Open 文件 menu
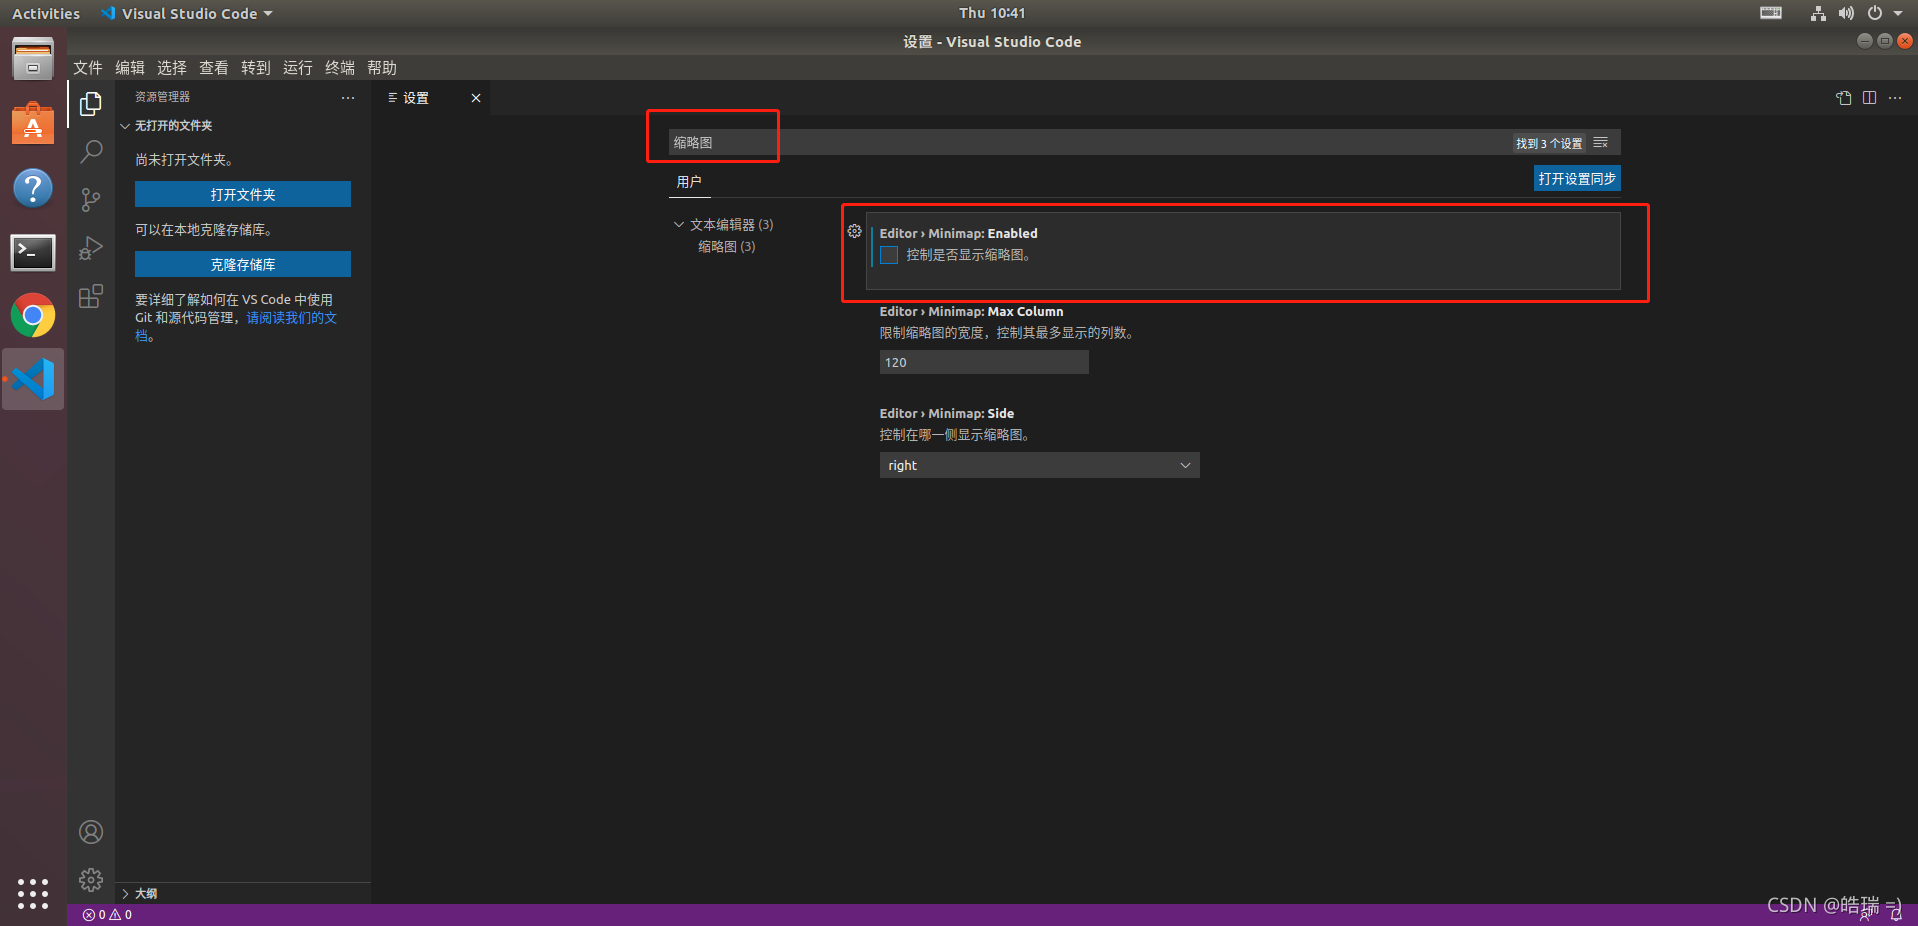The width and height of the screenshot is (1918, 926). click(88, 67)
